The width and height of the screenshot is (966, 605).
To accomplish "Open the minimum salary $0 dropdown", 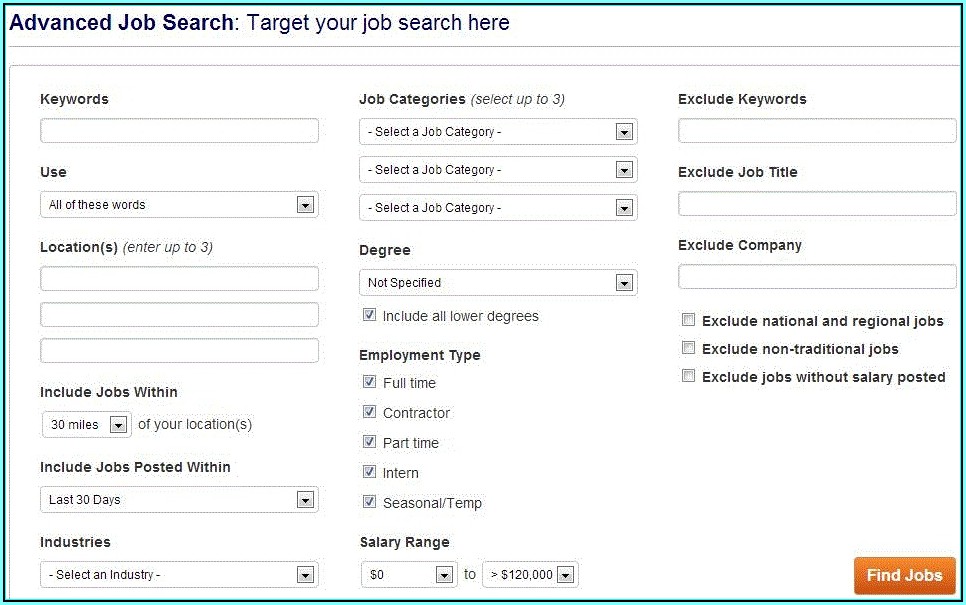I will click(x=409, y=575).
